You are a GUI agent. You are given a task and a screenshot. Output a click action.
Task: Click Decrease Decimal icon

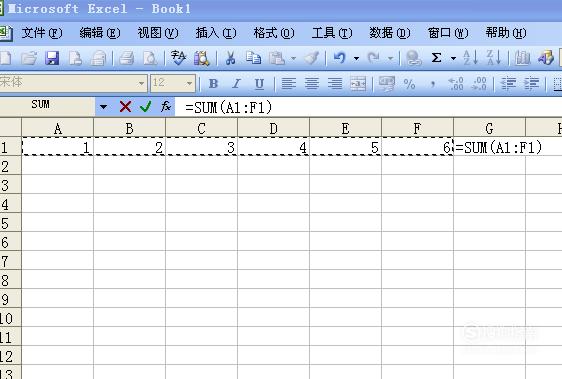coord(479,84)
